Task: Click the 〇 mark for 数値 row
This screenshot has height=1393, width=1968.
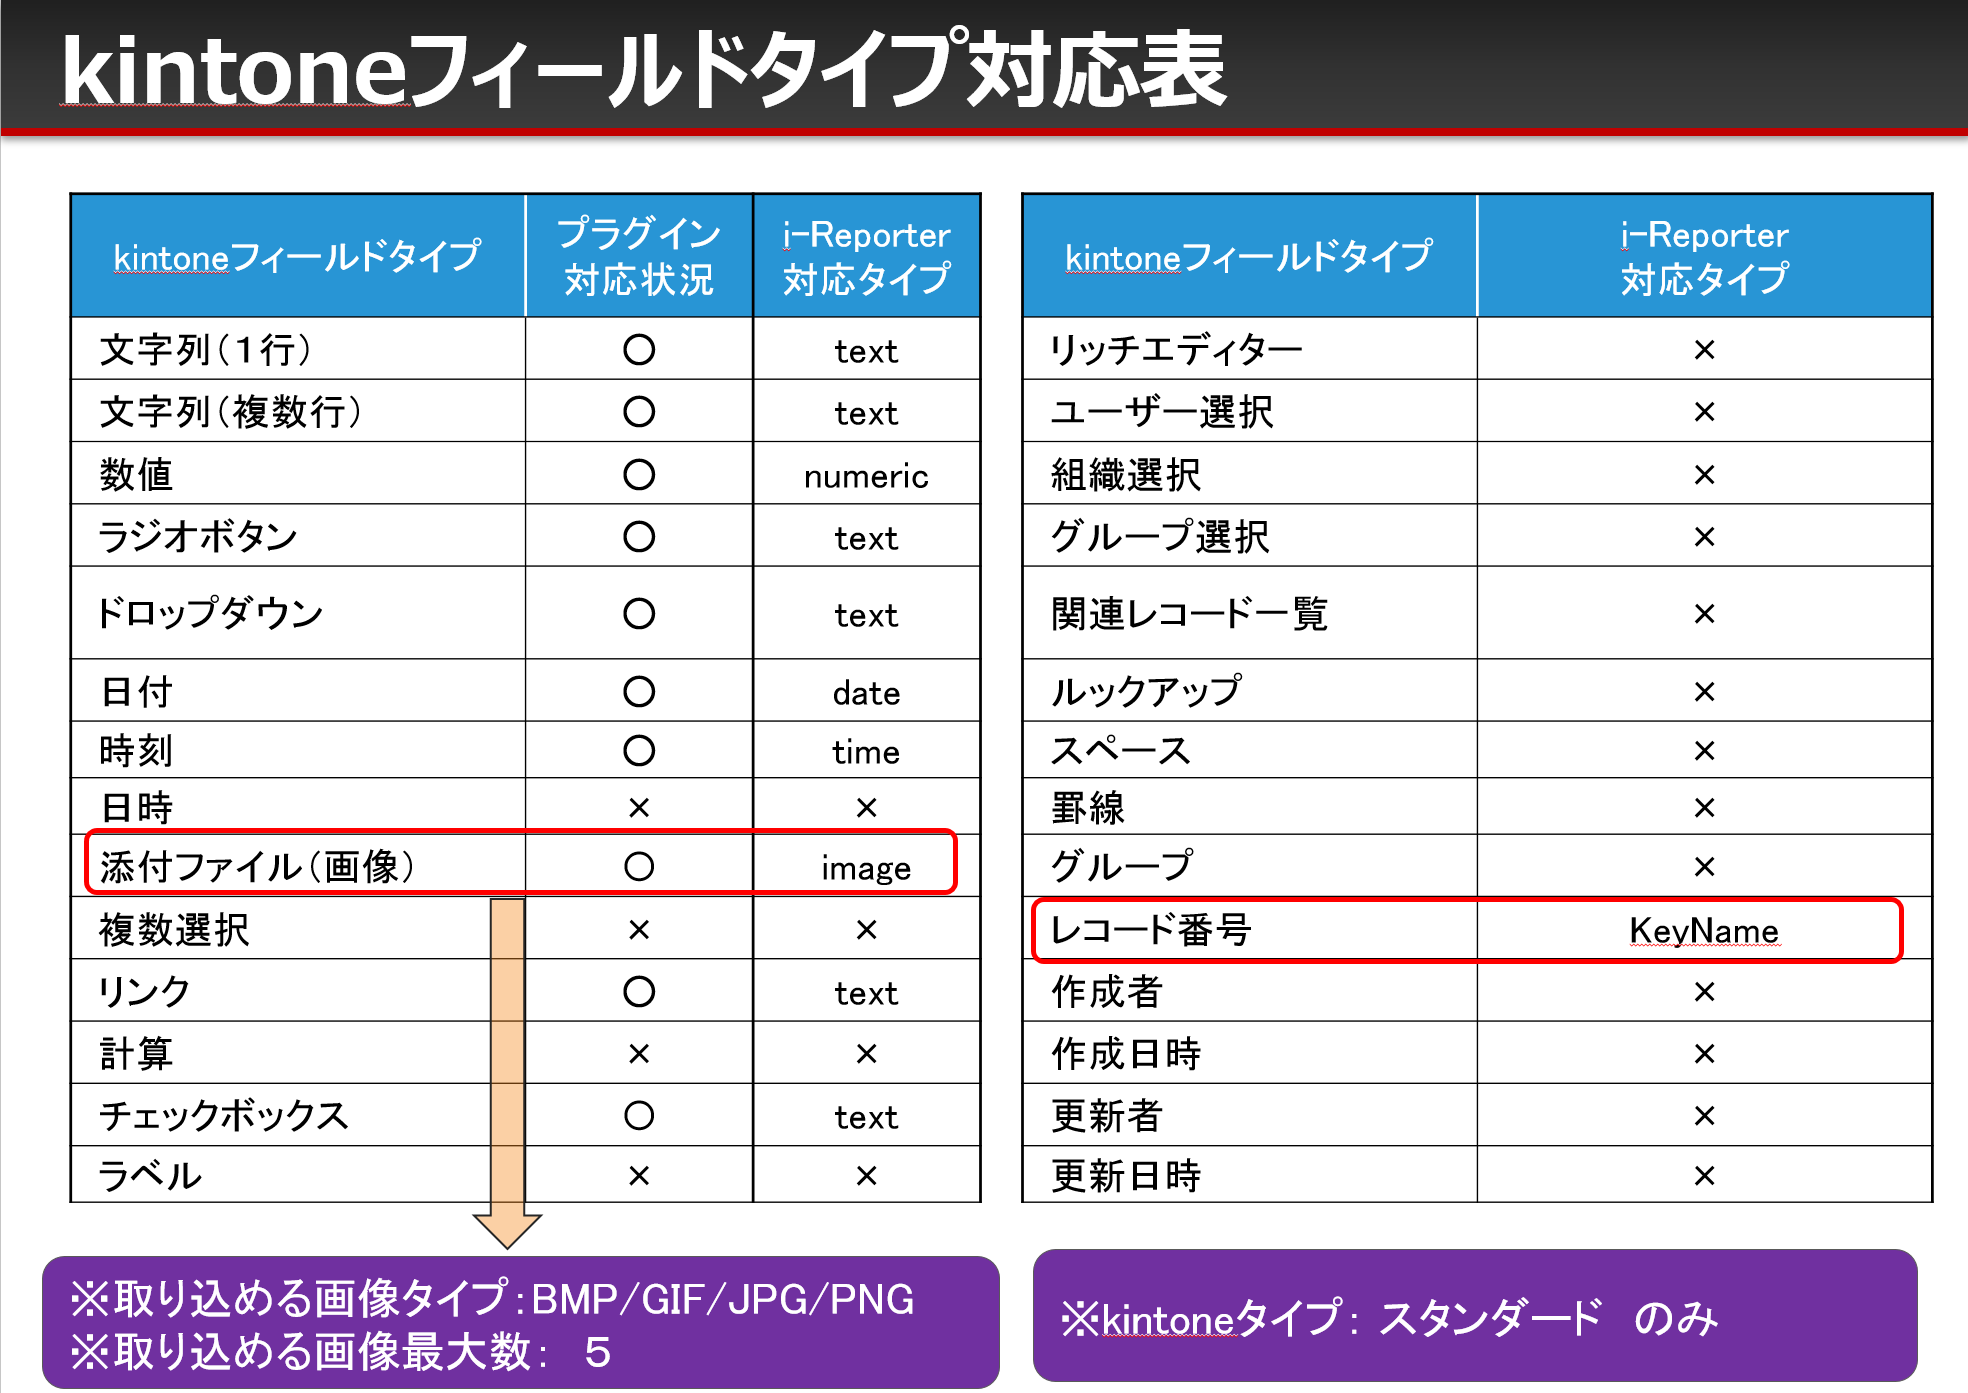Action: click(639, 474)
